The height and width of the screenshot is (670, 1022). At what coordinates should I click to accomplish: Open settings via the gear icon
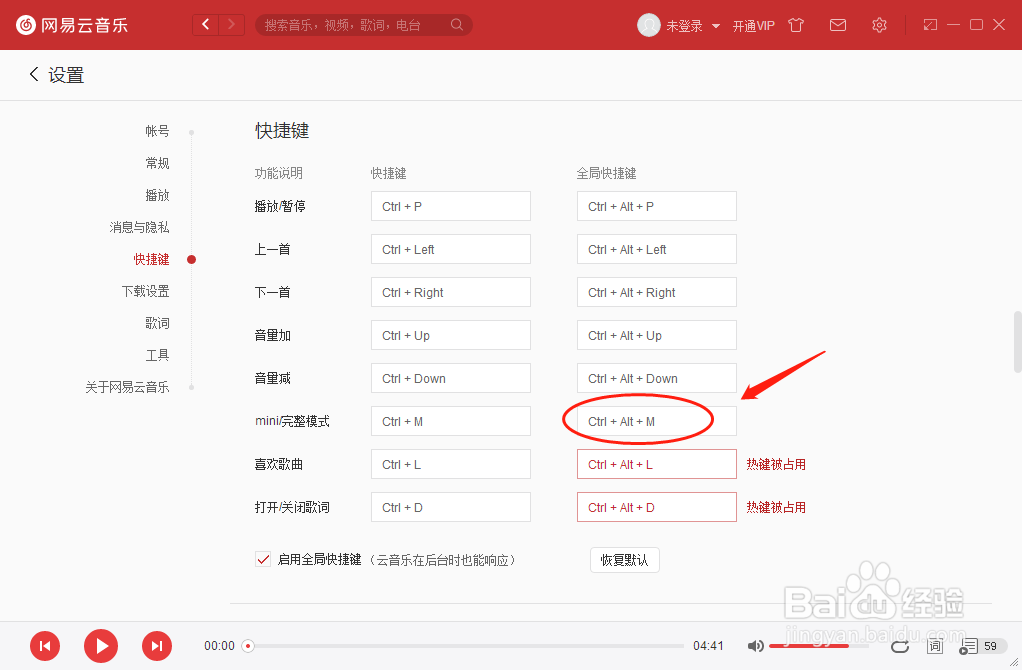pos(879,24)
